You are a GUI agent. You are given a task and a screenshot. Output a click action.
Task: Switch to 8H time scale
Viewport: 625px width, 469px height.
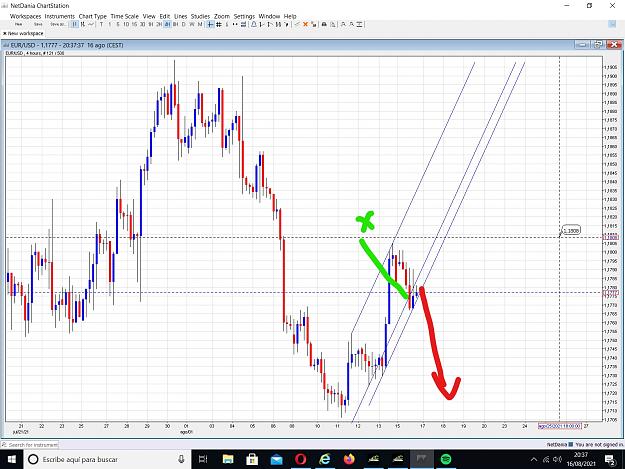pos(175,24)
